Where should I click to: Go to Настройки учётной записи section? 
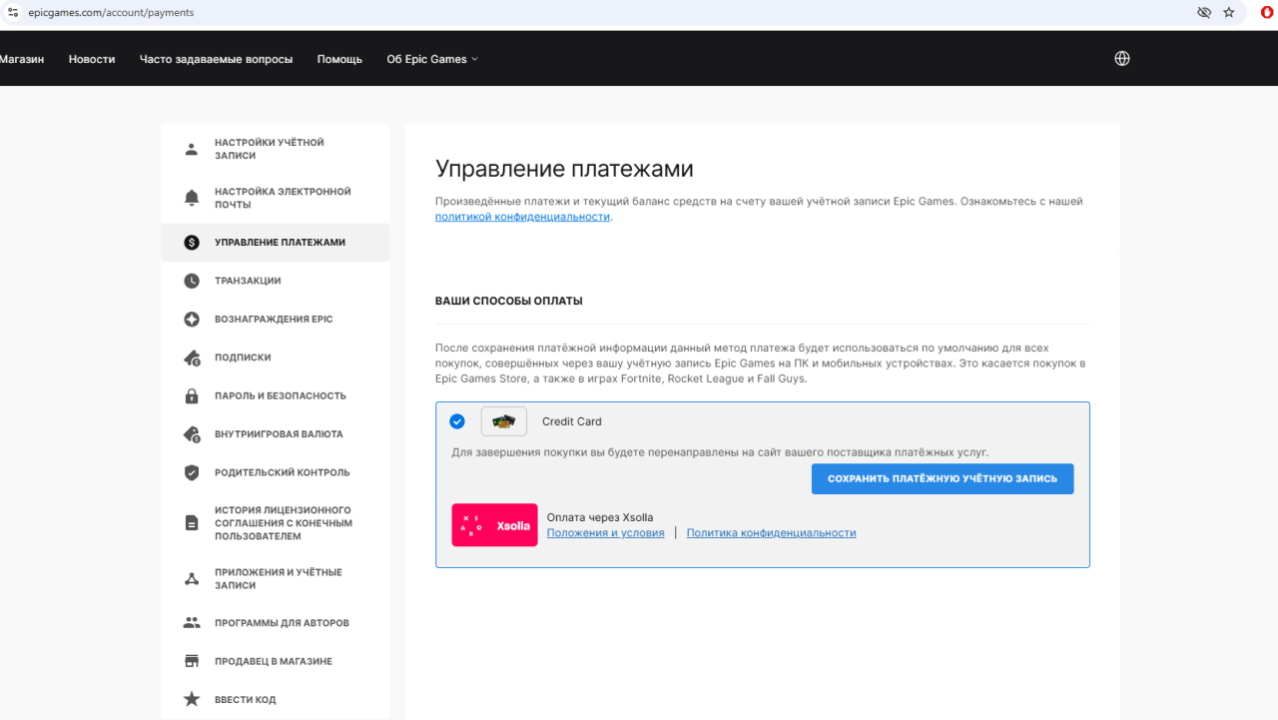[x=275, y=149]
